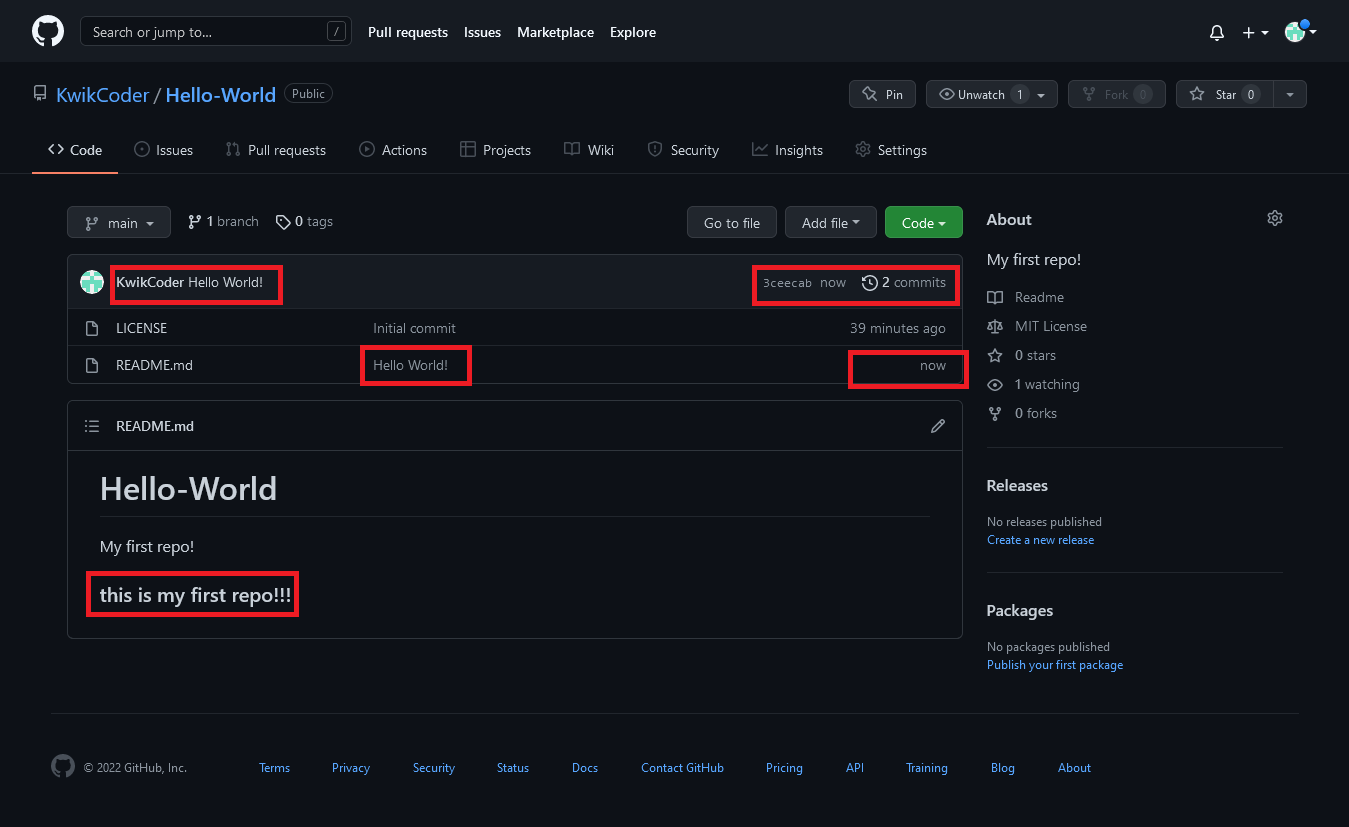
Task: Open README.md row's Hello World! commit message
Action: pos(410,365)
